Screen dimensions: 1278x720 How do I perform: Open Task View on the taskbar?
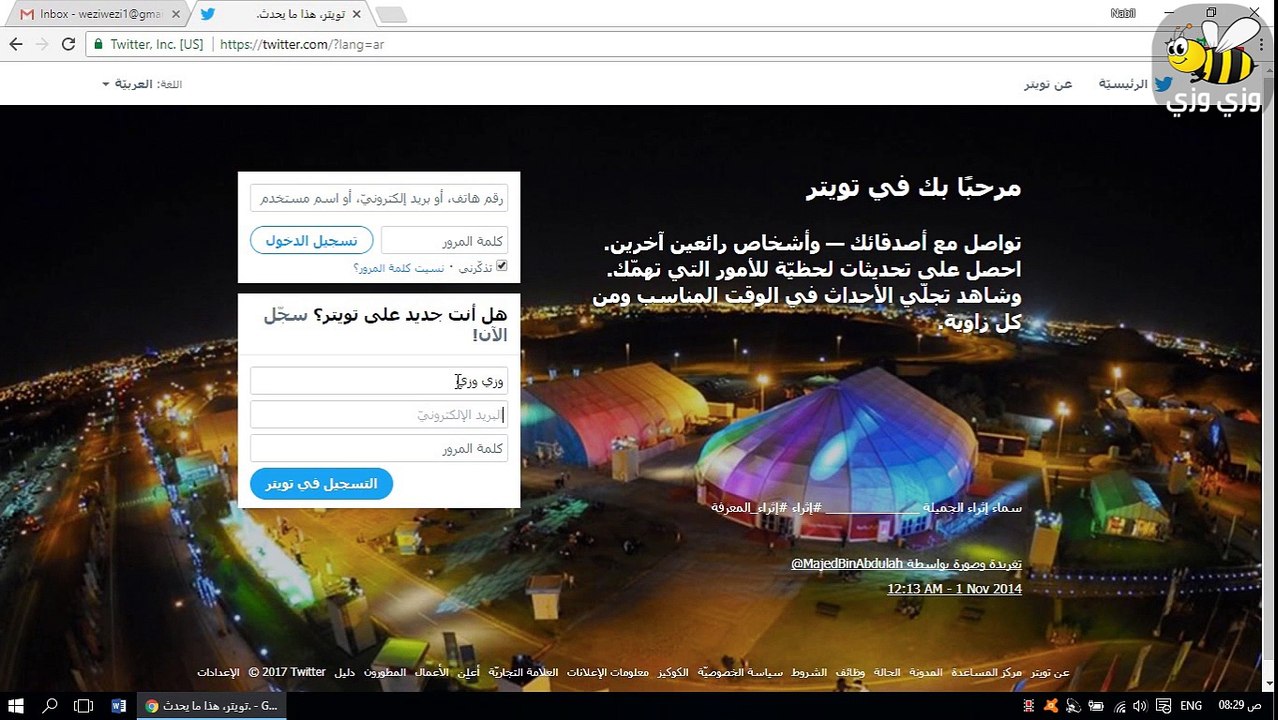pyautogui.click(x=84, y=706)
